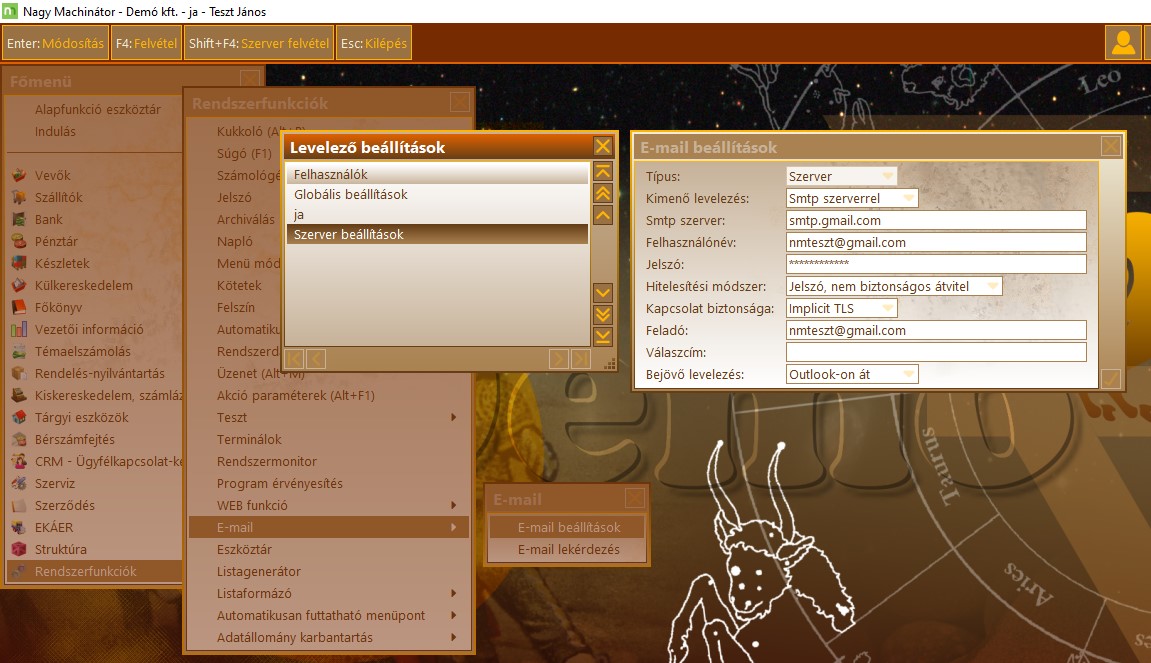
Task: Click the page-up double arrow in Levelező list
Action: coord(603,194)
